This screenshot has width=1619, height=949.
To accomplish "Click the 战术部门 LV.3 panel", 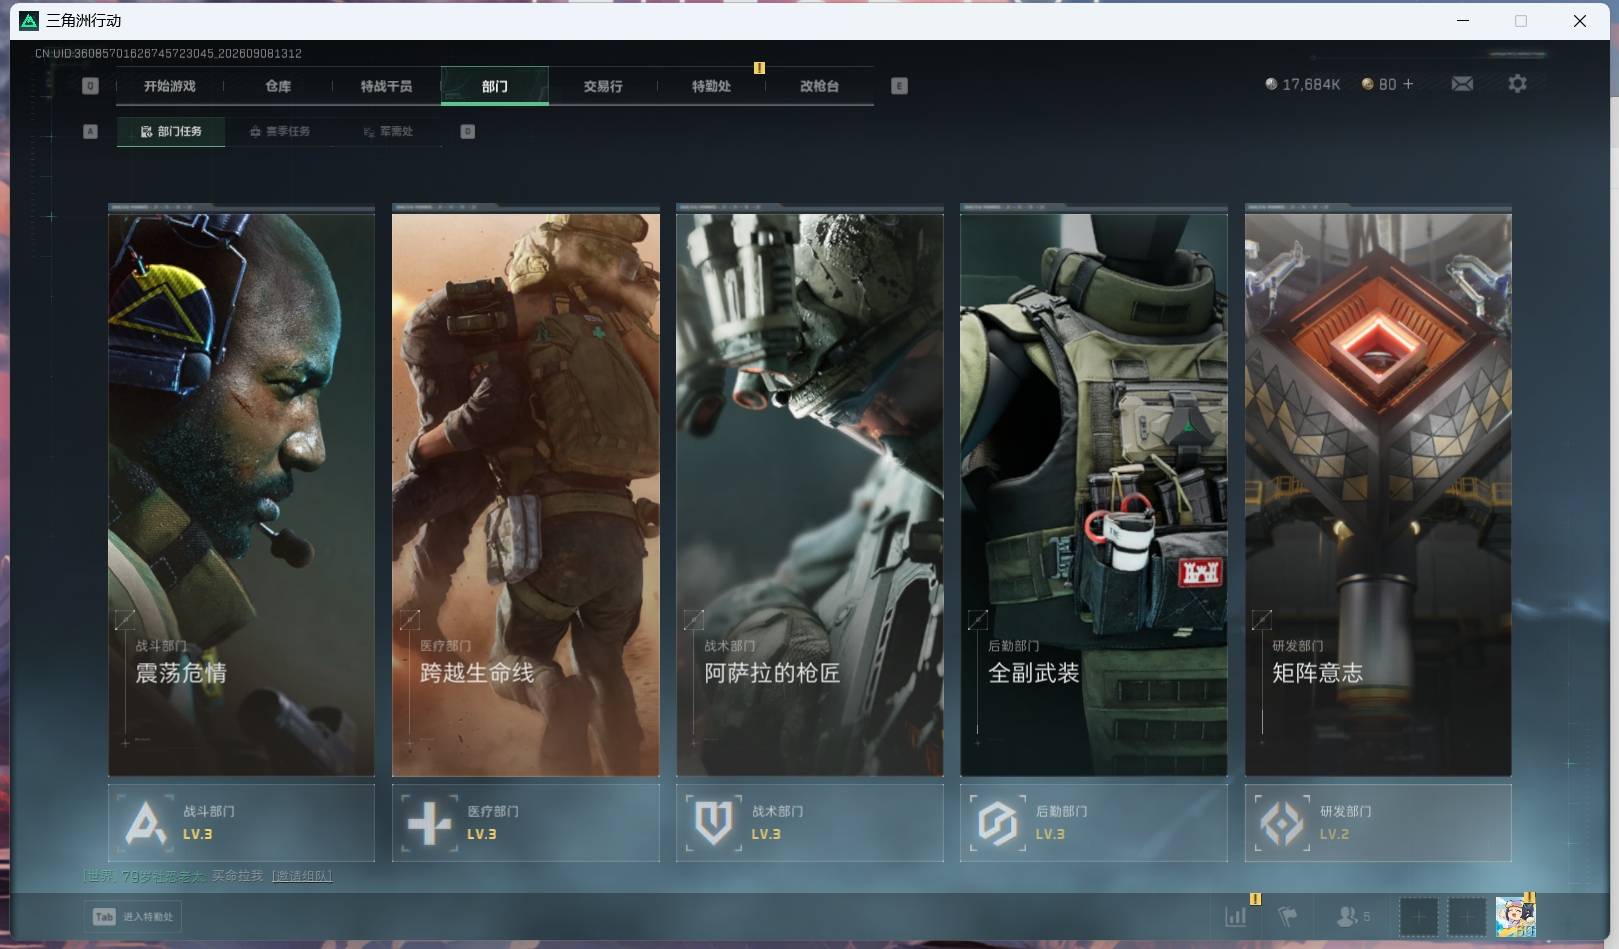I will [x=810, y=823].
